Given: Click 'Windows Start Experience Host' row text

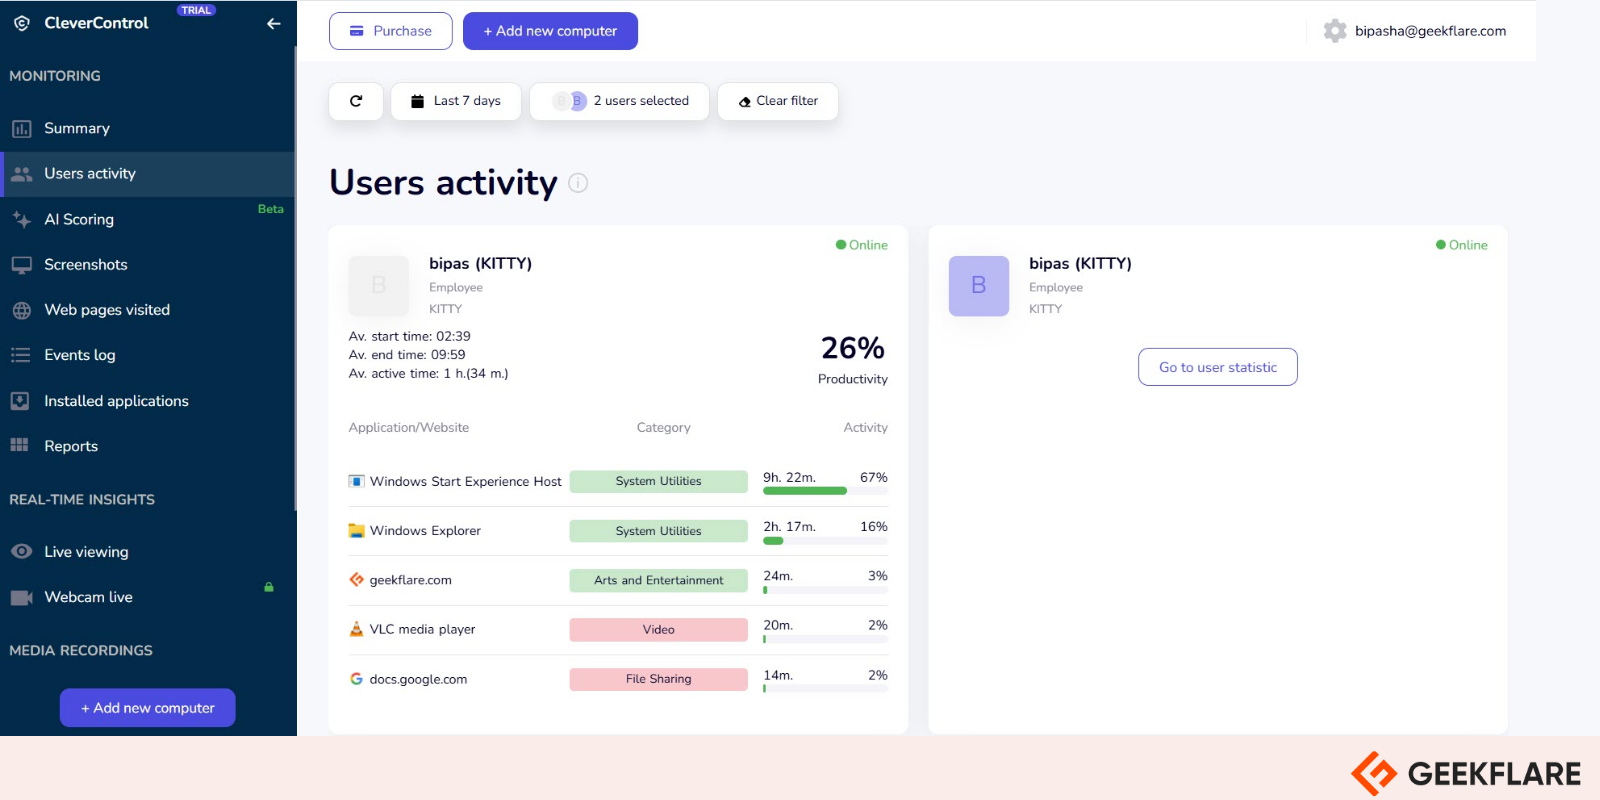Looking at the screenshot, I should tap(465, 481).
